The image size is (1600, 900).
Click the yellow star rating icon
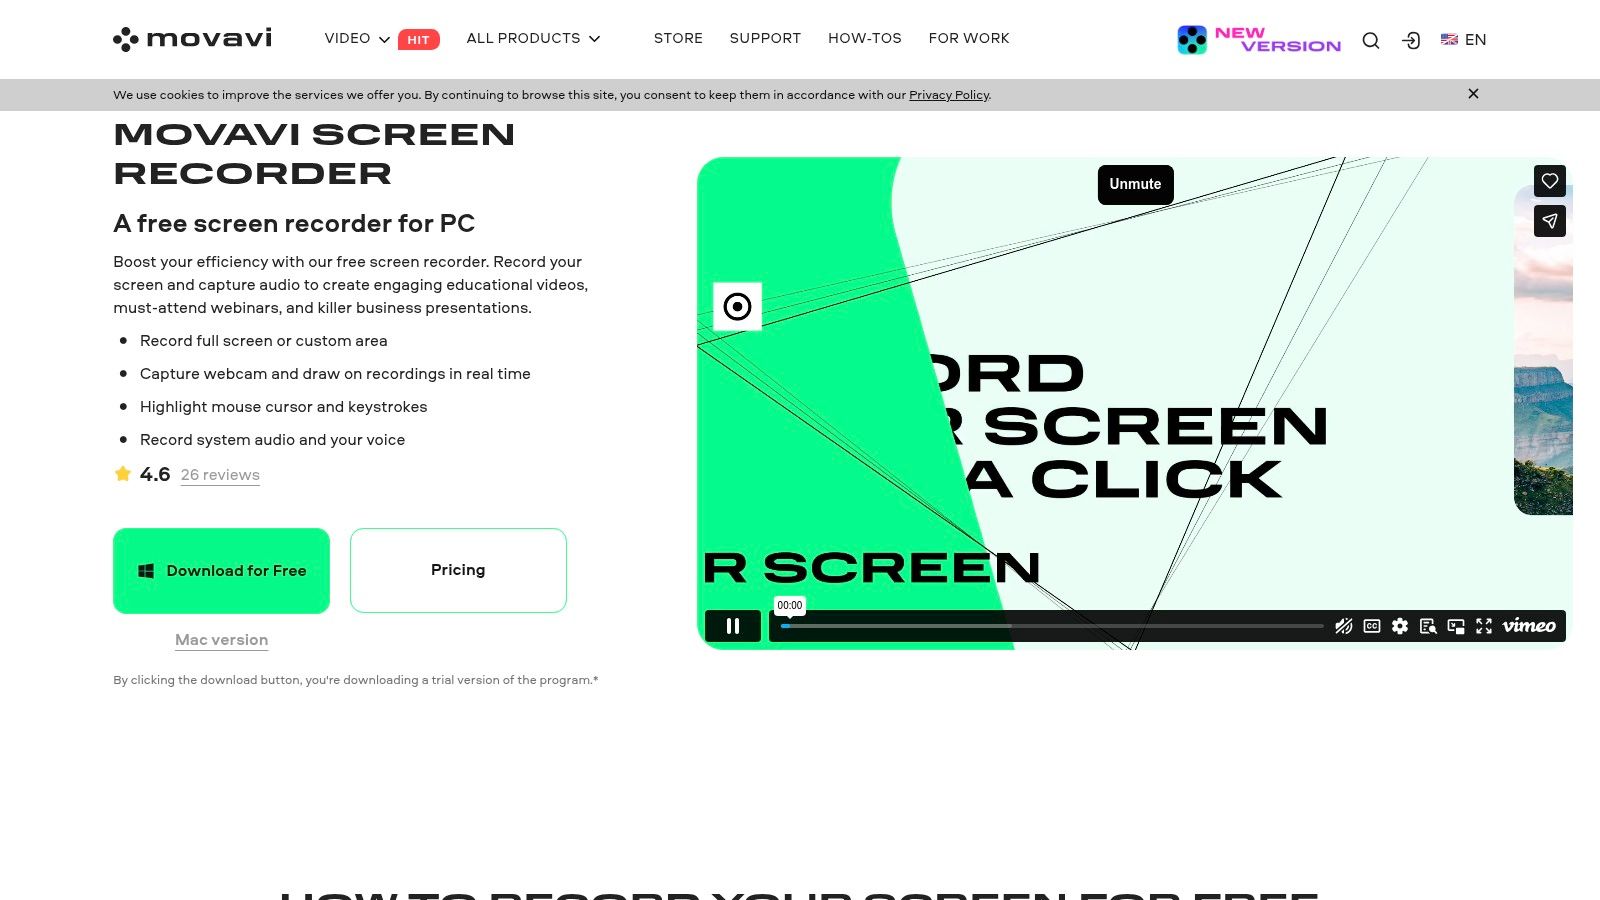point(123,474)
